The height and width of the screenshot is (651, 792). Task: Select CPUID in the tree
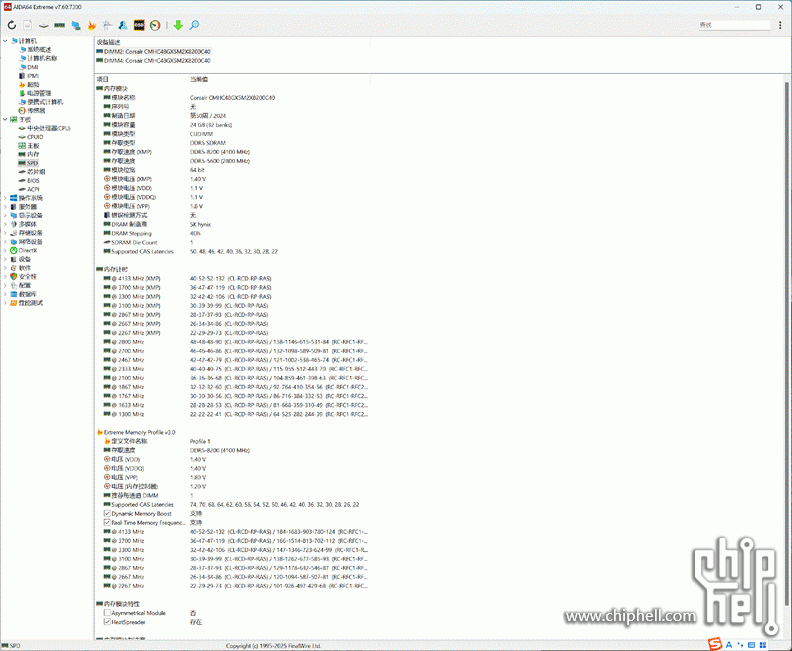click(35, 137)
